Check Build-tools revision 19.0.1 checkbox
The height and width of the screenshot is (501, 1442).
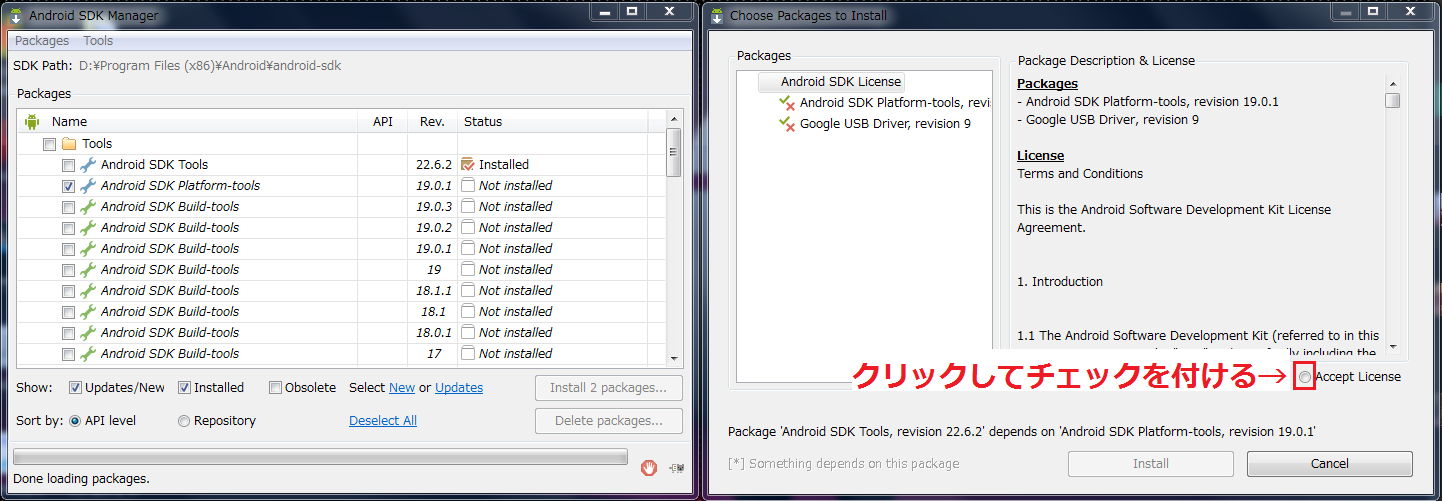click(x=68, y=249)
